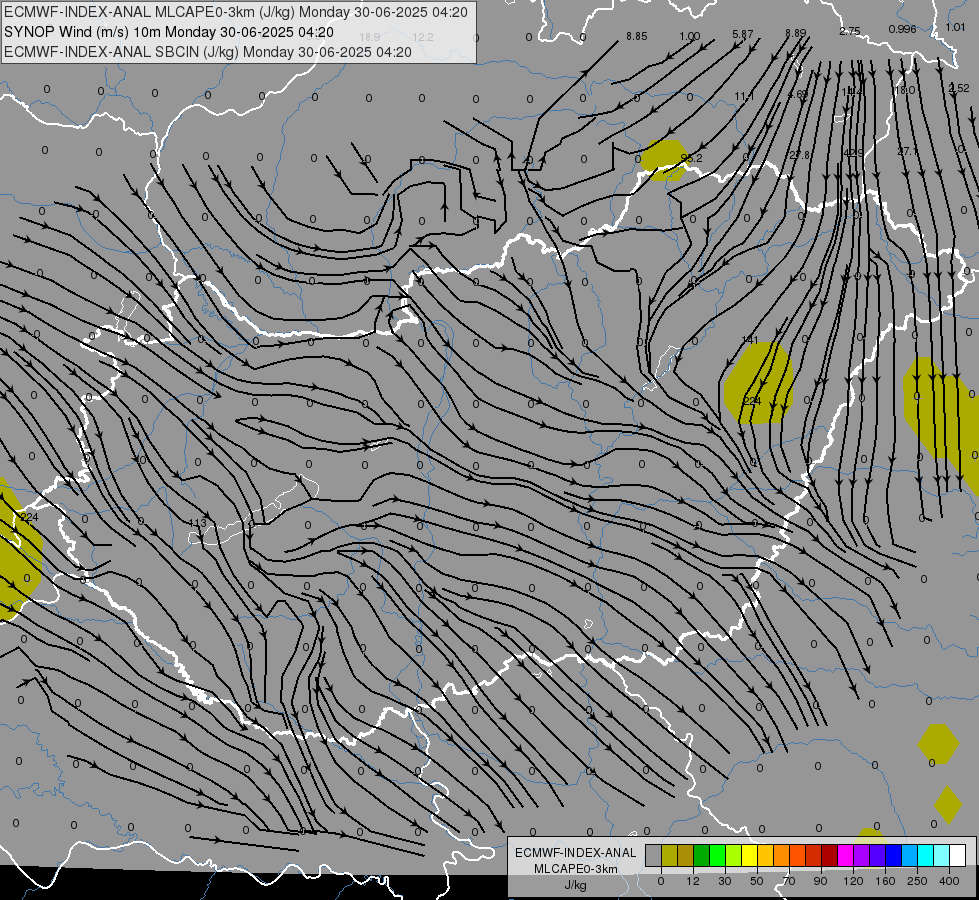Click the legend scale value '250'
979x900 pixels.
click(x=917, y=881)
